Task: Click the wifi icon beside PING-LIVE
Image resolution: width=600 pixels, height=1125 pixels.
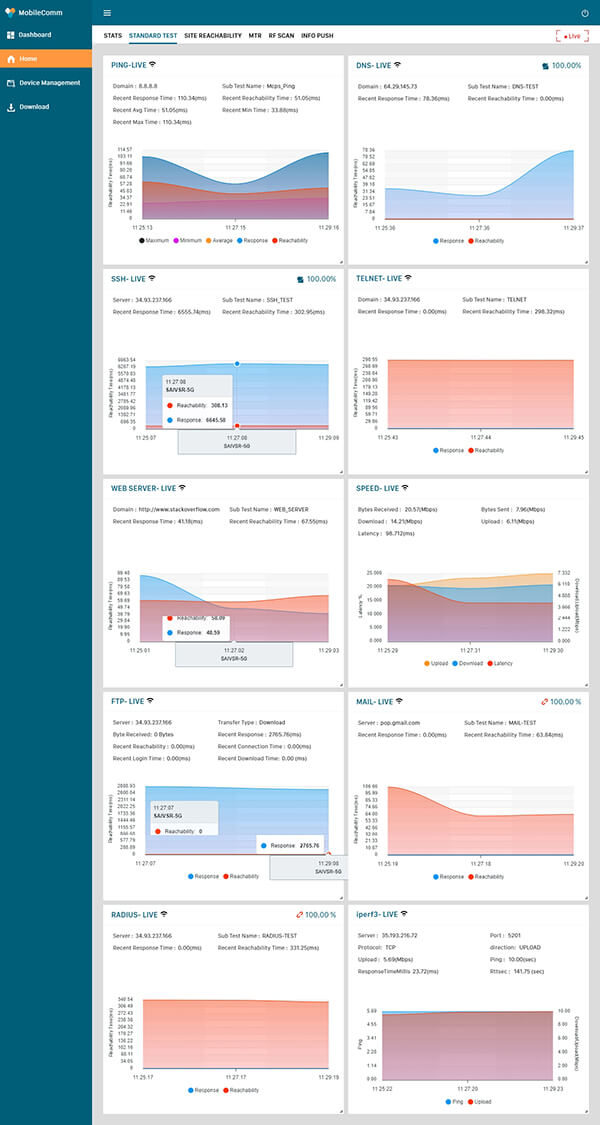Action: [x=153, y=64]
